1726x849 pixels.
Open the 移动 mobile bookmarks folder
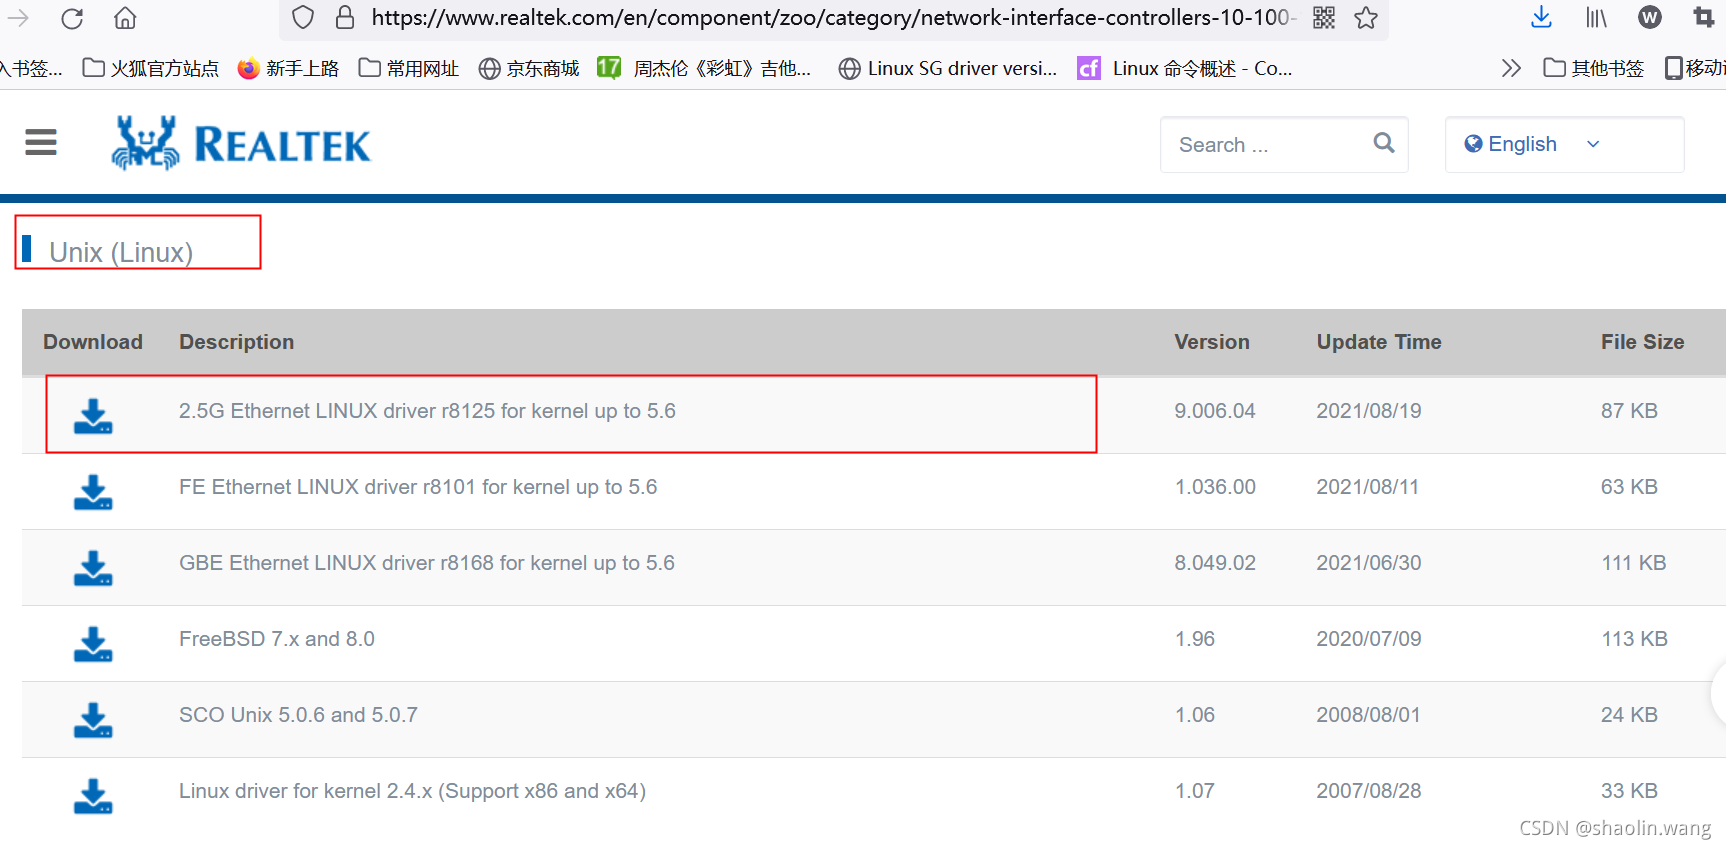click(1695, 68)
